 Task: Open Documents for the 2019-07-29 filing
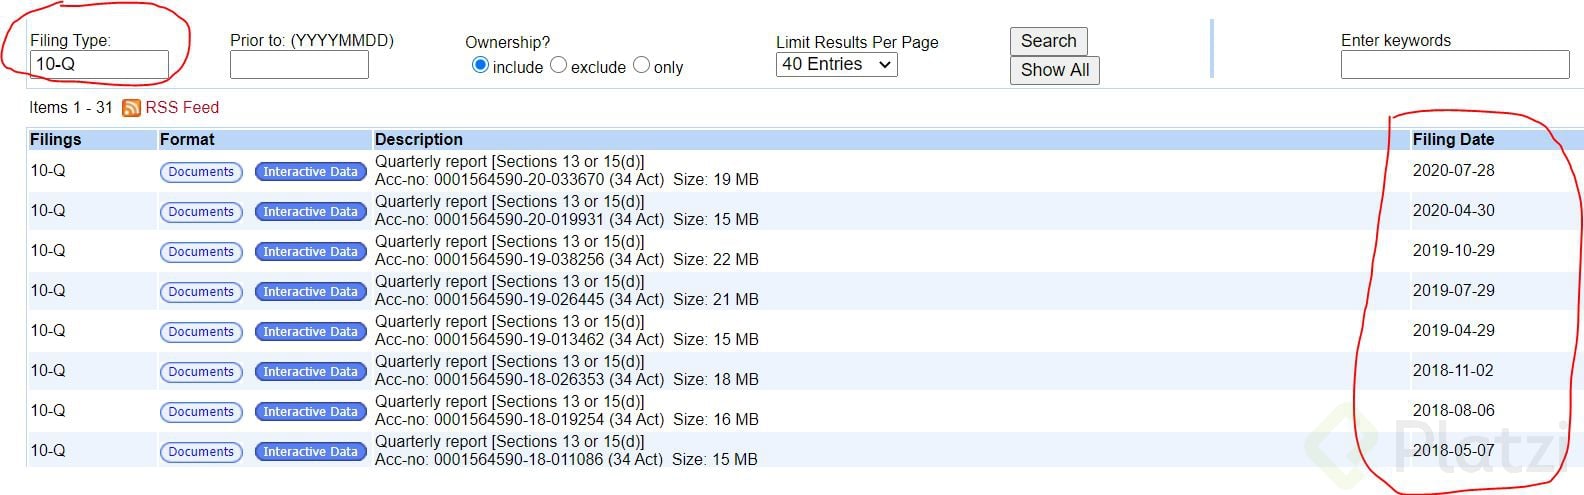201,292
